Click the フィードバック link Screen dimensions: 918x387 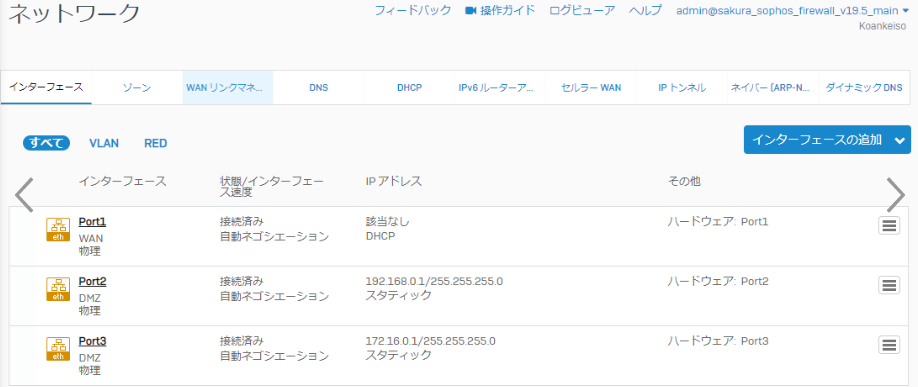coord(413,10)
